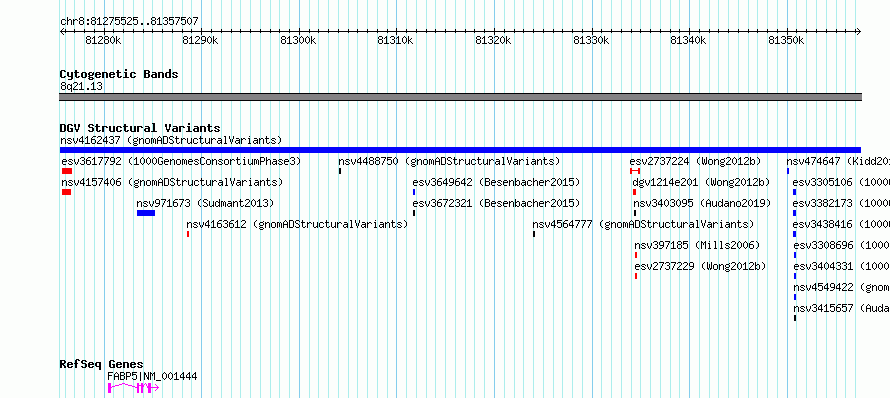Click esv3649642 (Besenbacher2015) label
This screenshot has height=398, width=890.
496,182
